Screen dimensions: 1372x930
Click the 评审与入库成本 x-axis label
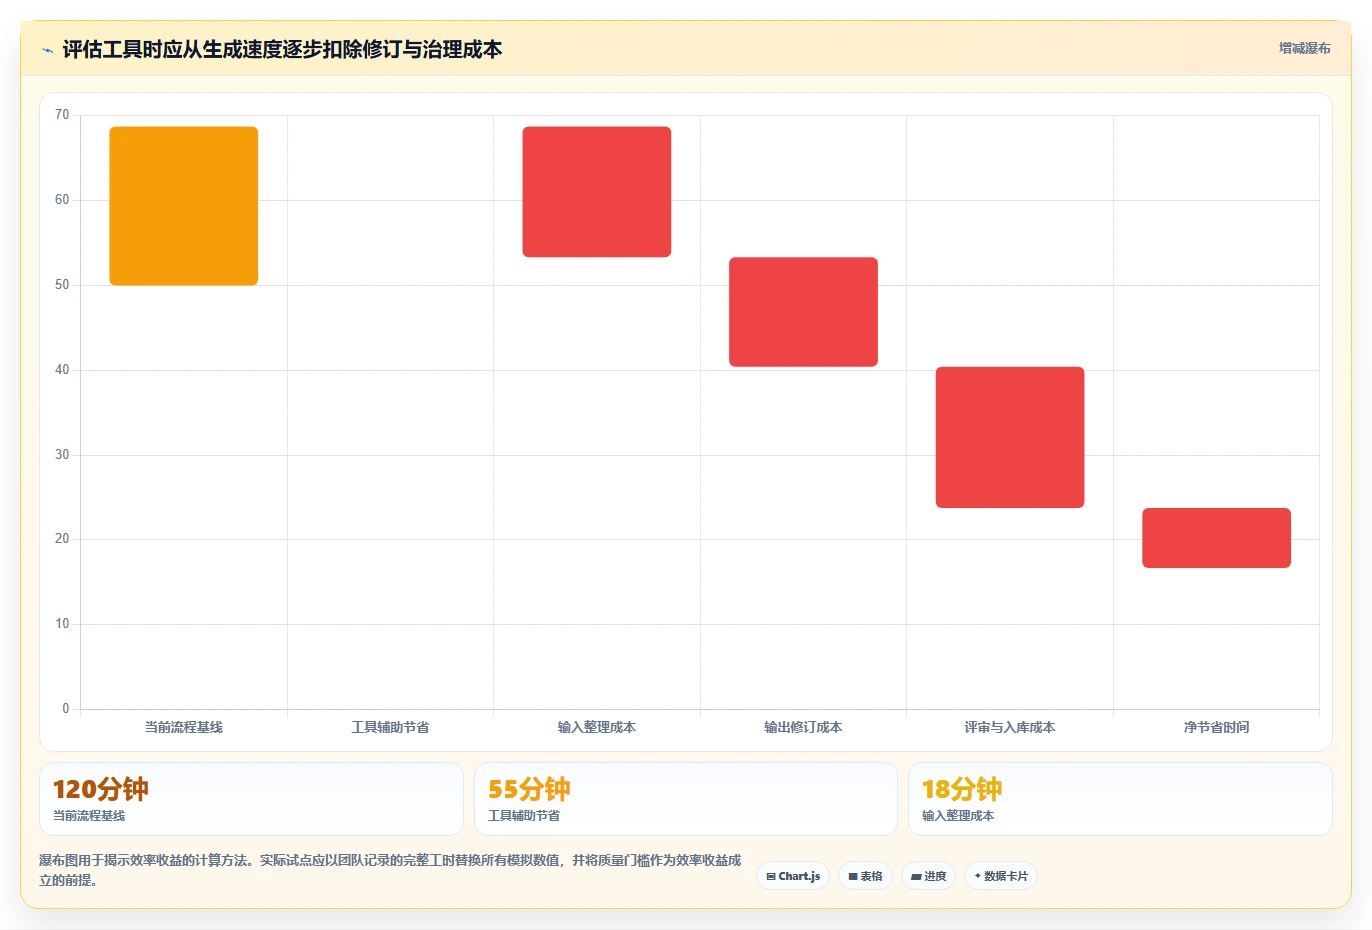point(1010,727)
